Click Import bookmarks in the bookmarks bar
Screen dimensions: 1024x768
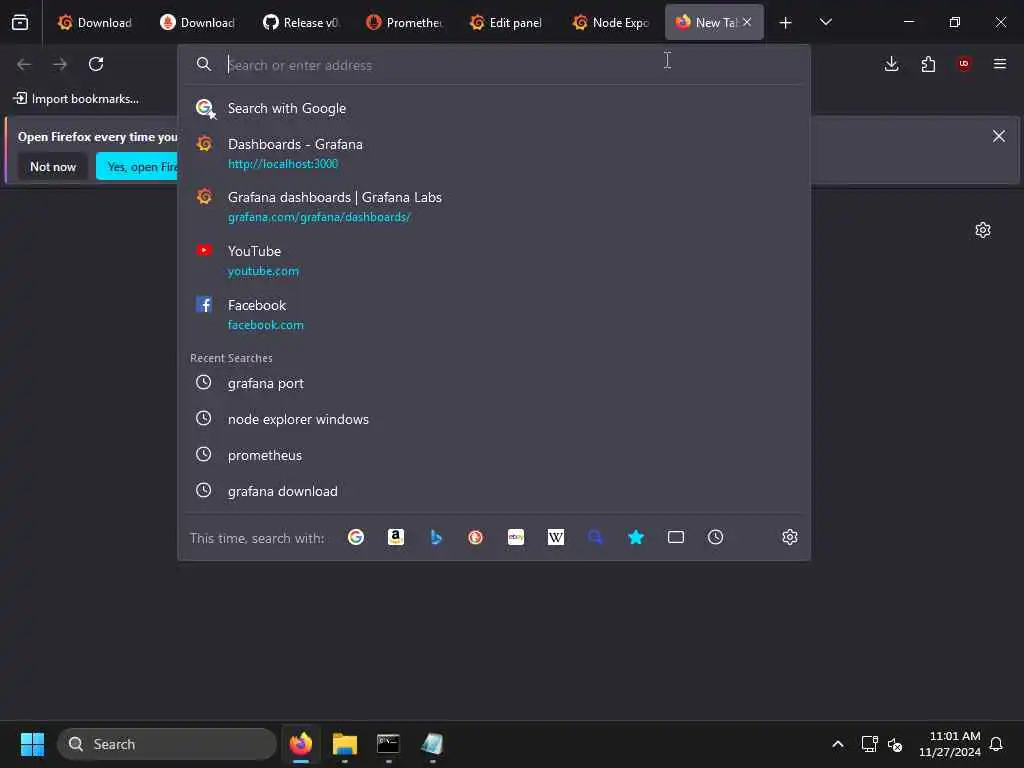pyautogui.click(x=76, y=99)
